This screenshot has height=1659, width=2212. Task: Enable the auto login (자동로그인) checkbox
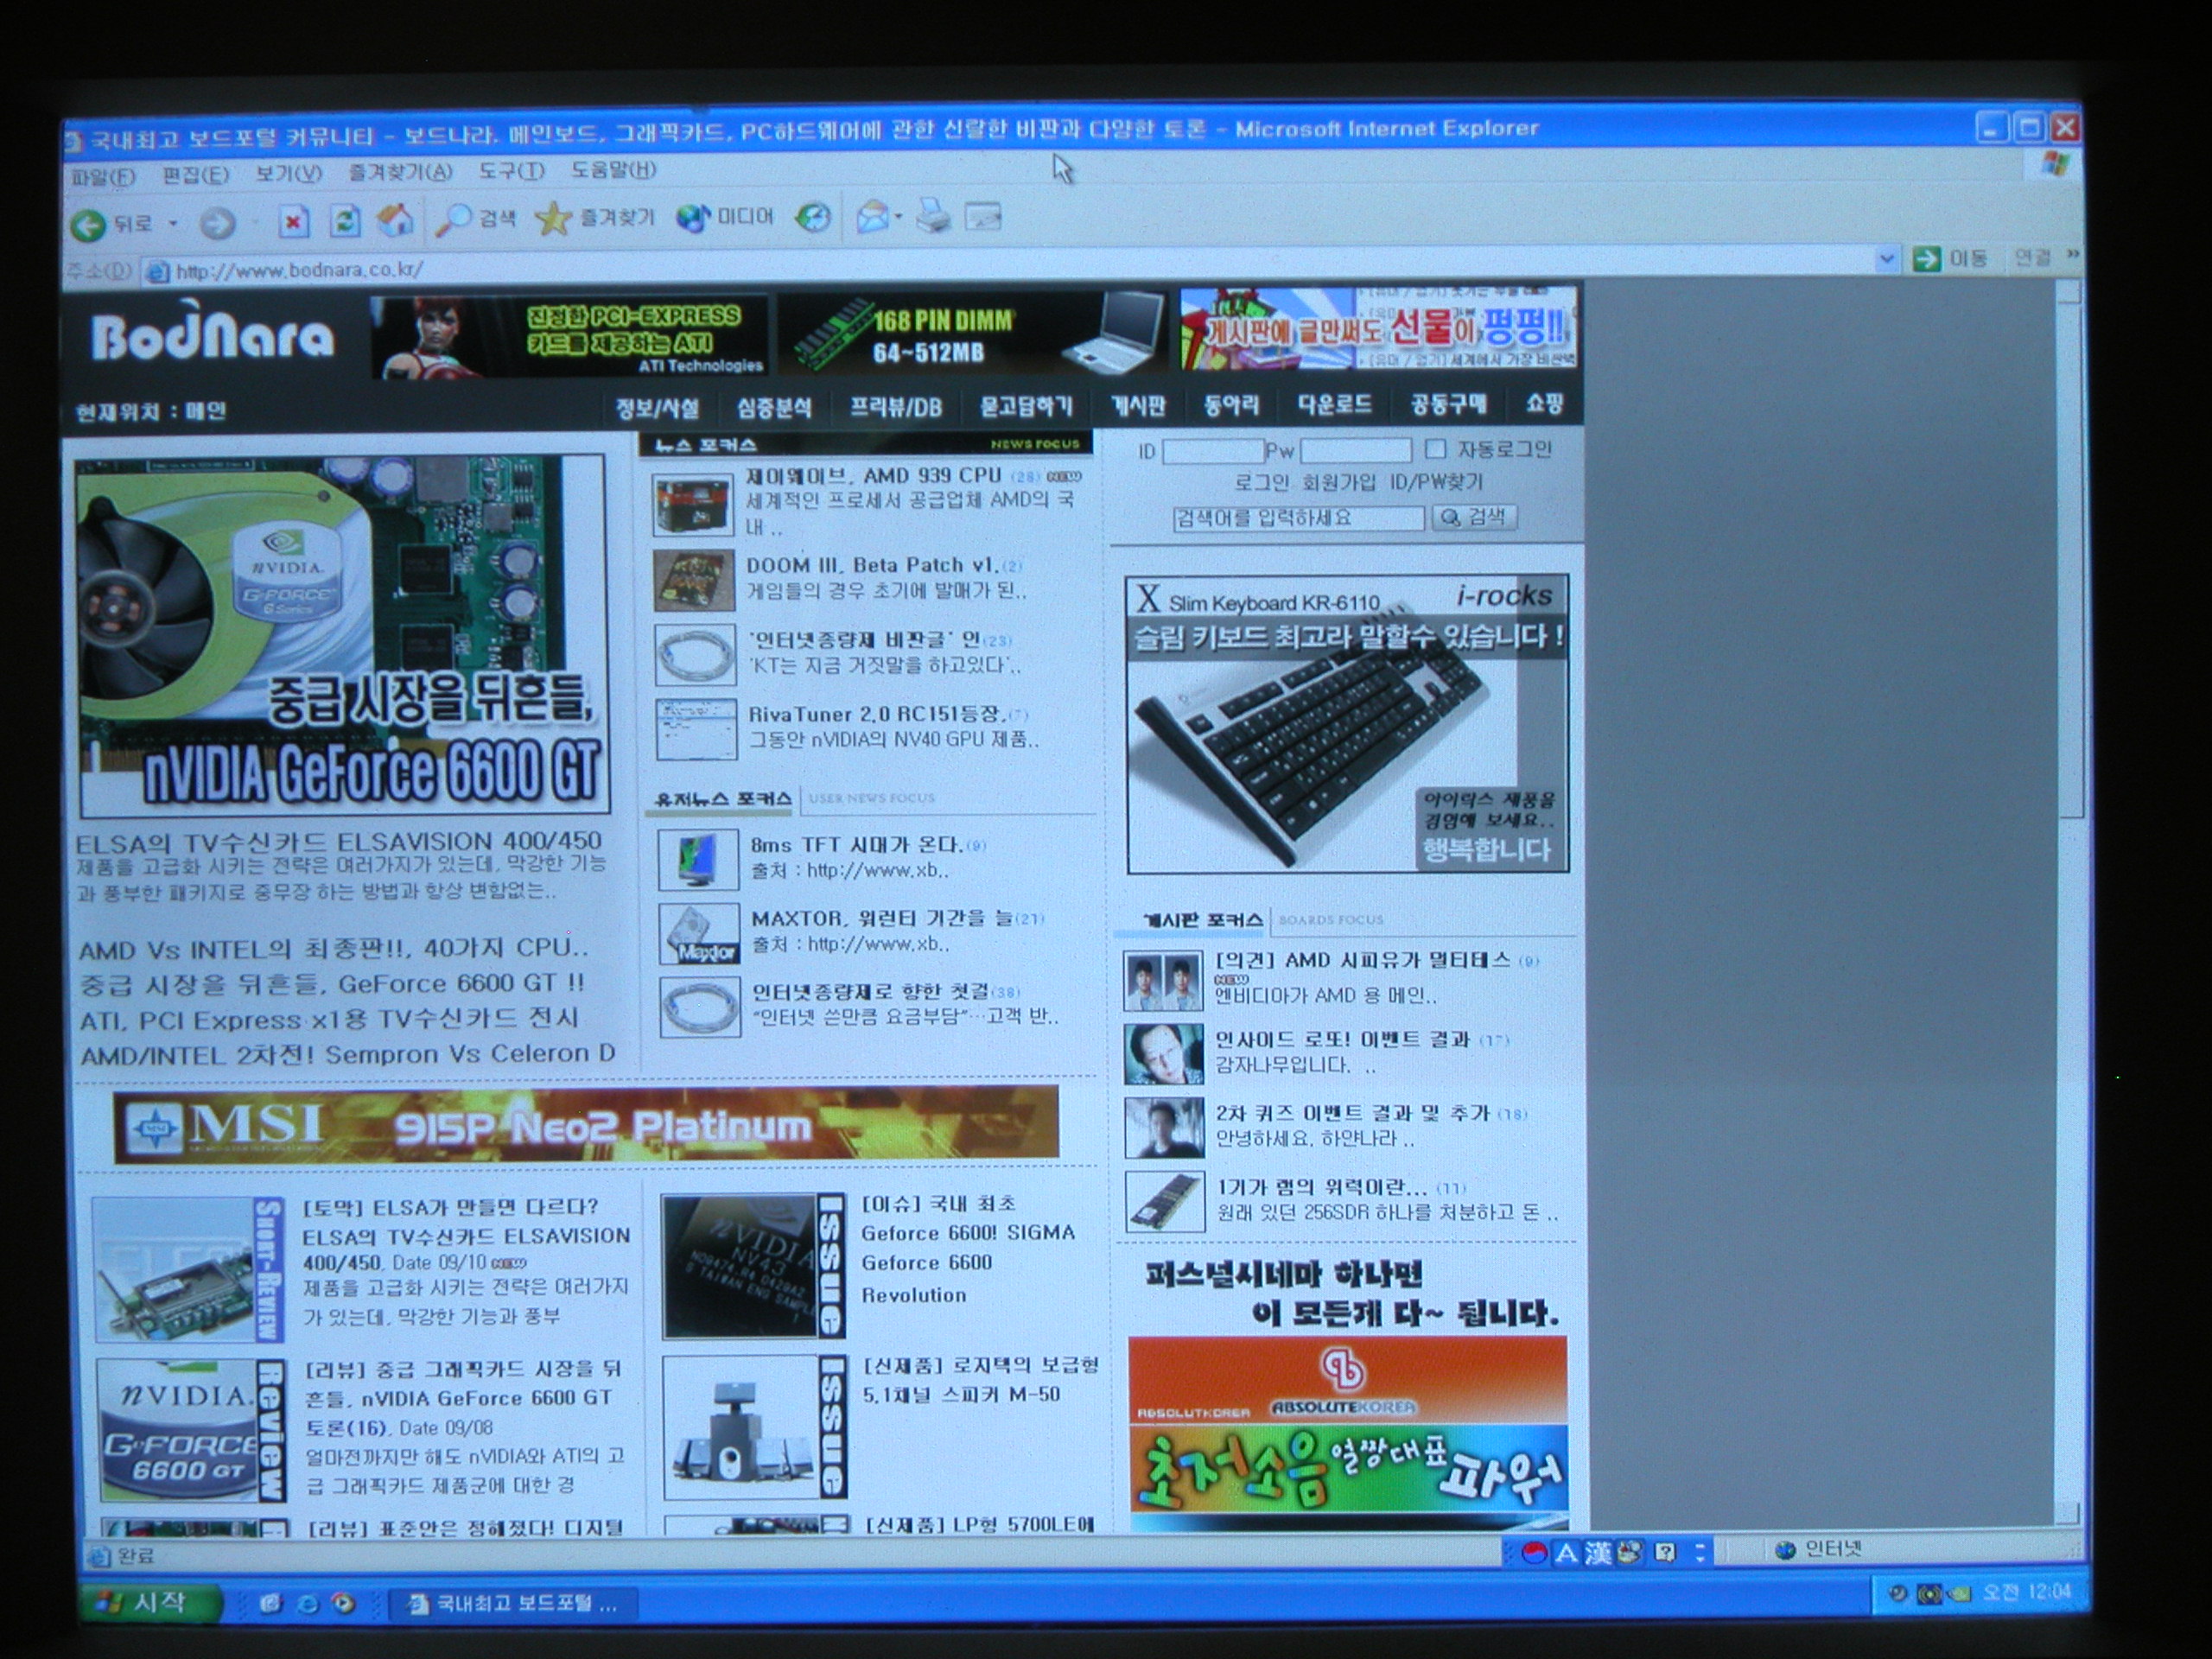[x=1436, y=448]
